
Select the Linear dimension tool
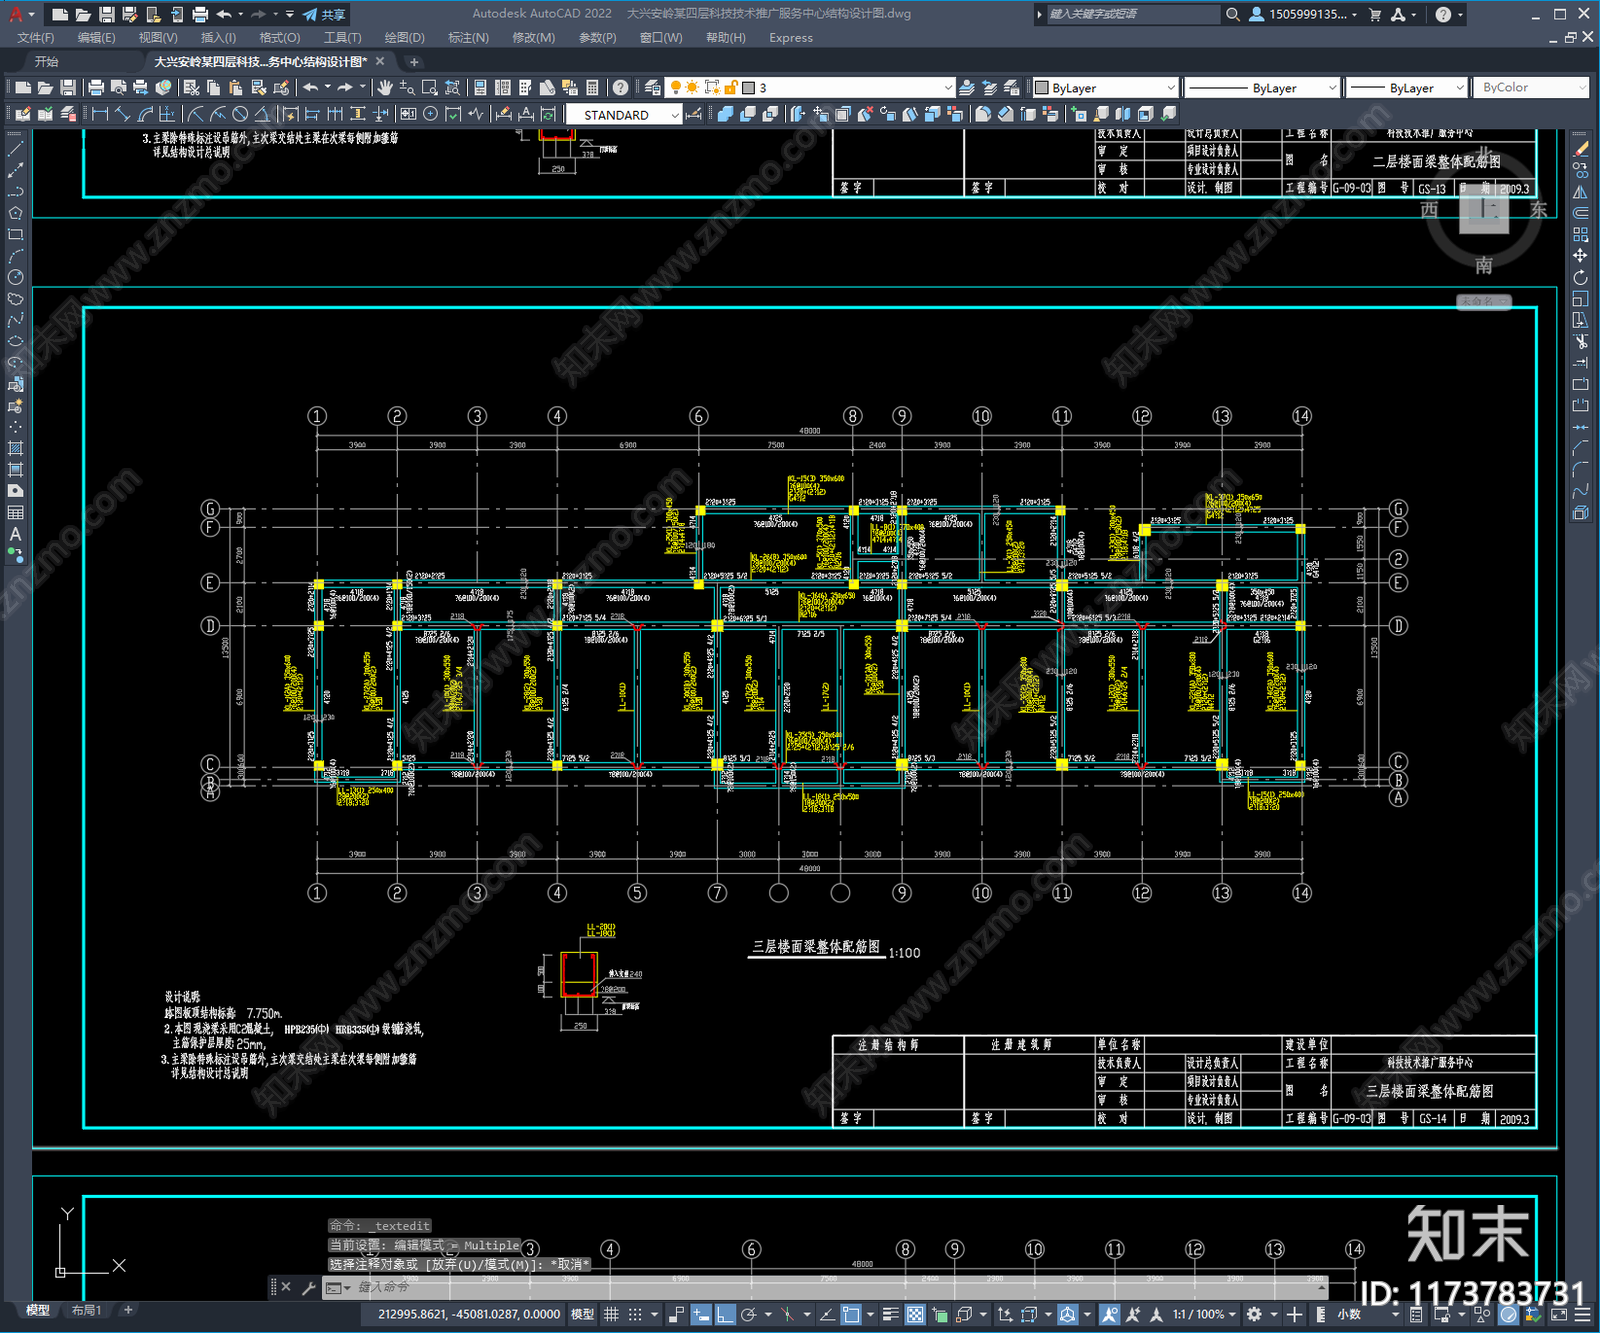tap(100, 114)
